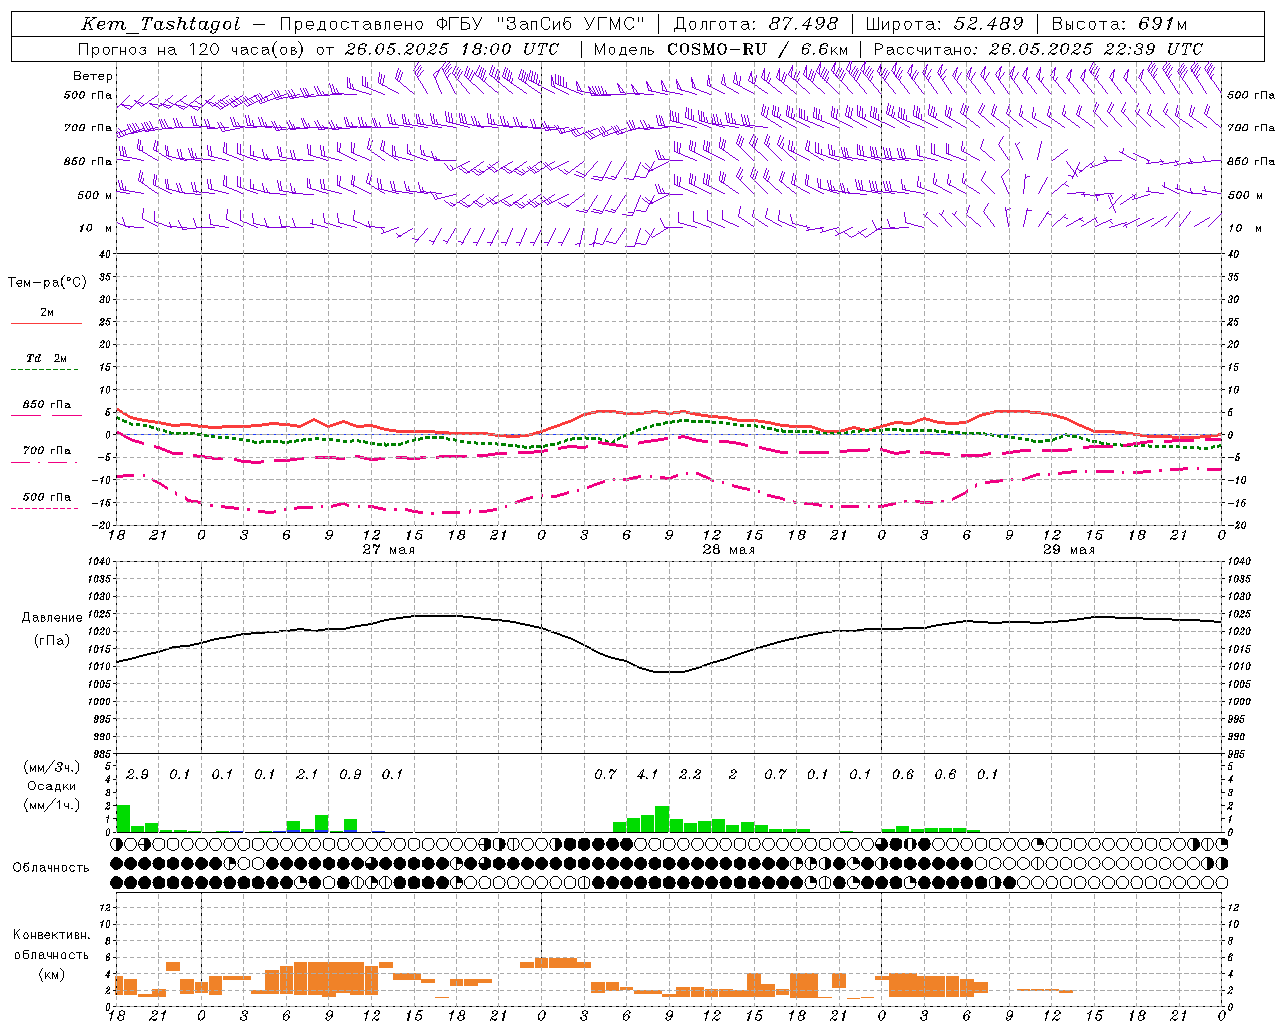Click the precipitation total 2.1
This screenshot has height=1024, width=1280.
pos(307,774)
